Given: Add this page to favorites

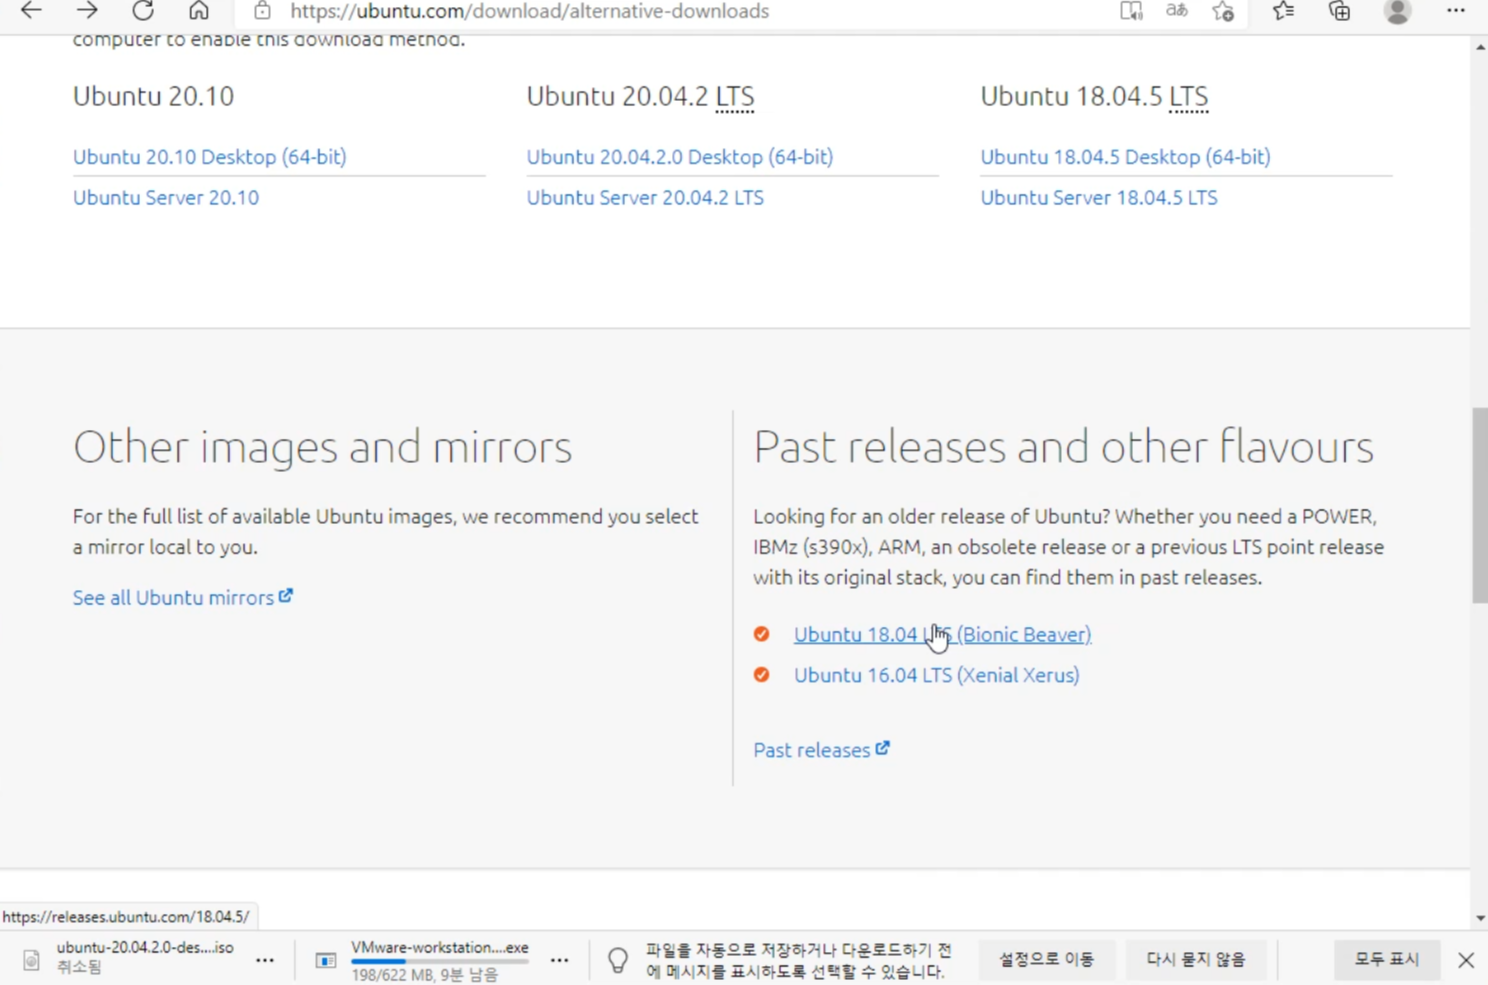Looking at the screenshot, I should coord(1223,11).
